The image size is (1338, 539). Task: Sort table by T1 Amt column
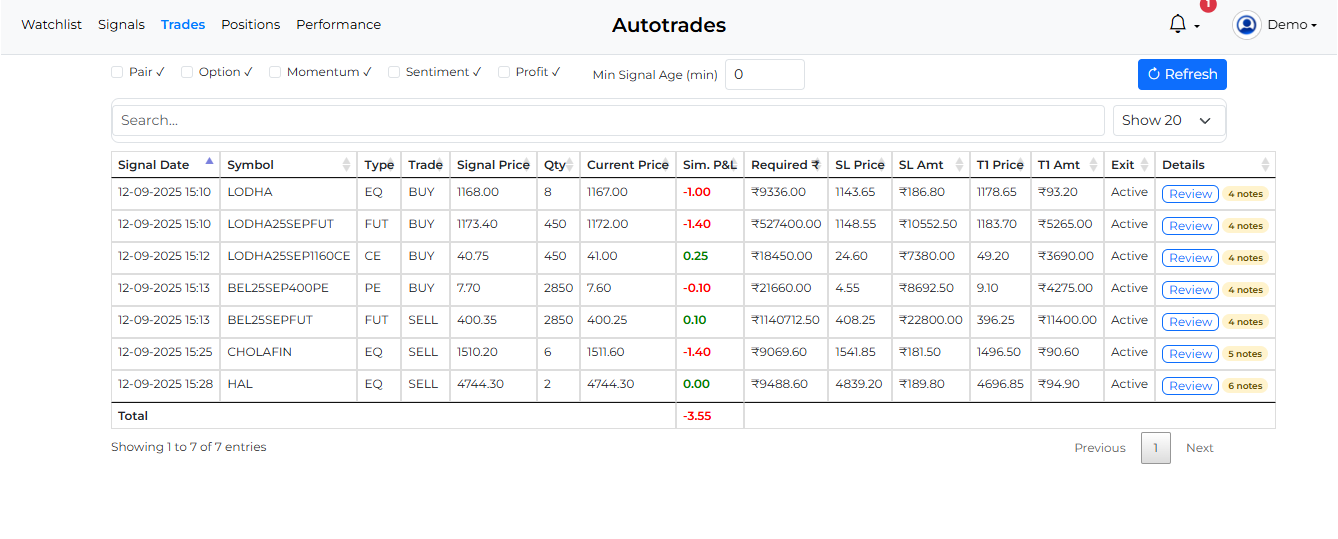pyautogui.click(x=1067, y=165)
